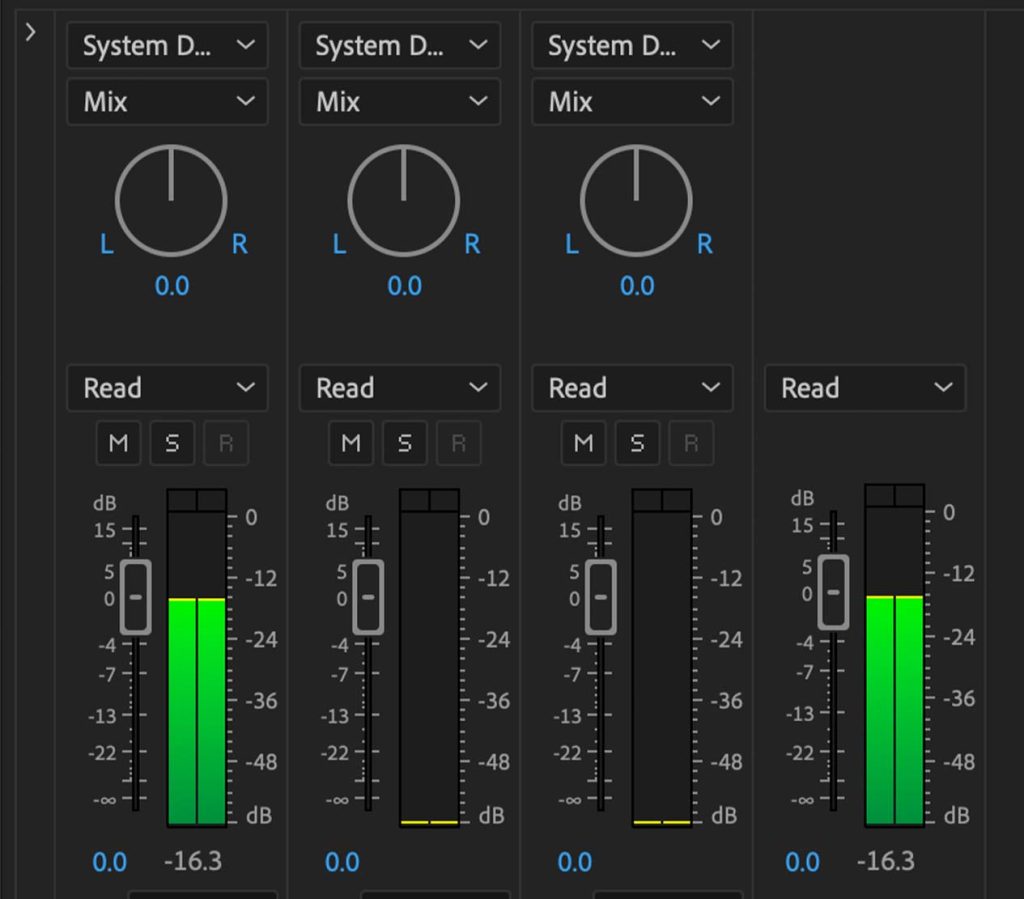Click the master track's volume fader handle
1024x899 pixels.
point(833,592)
